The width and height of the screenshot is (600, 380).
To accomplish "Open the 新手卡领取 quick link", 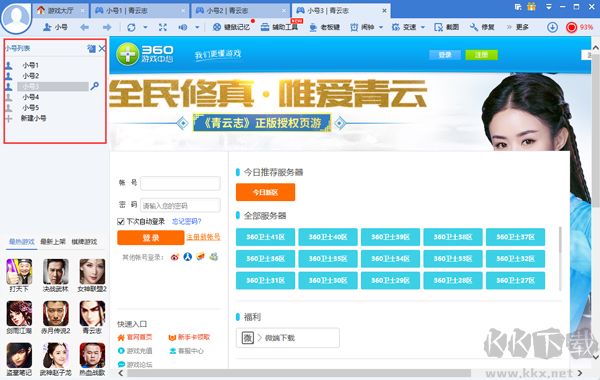I will click(x=189, y=337).
